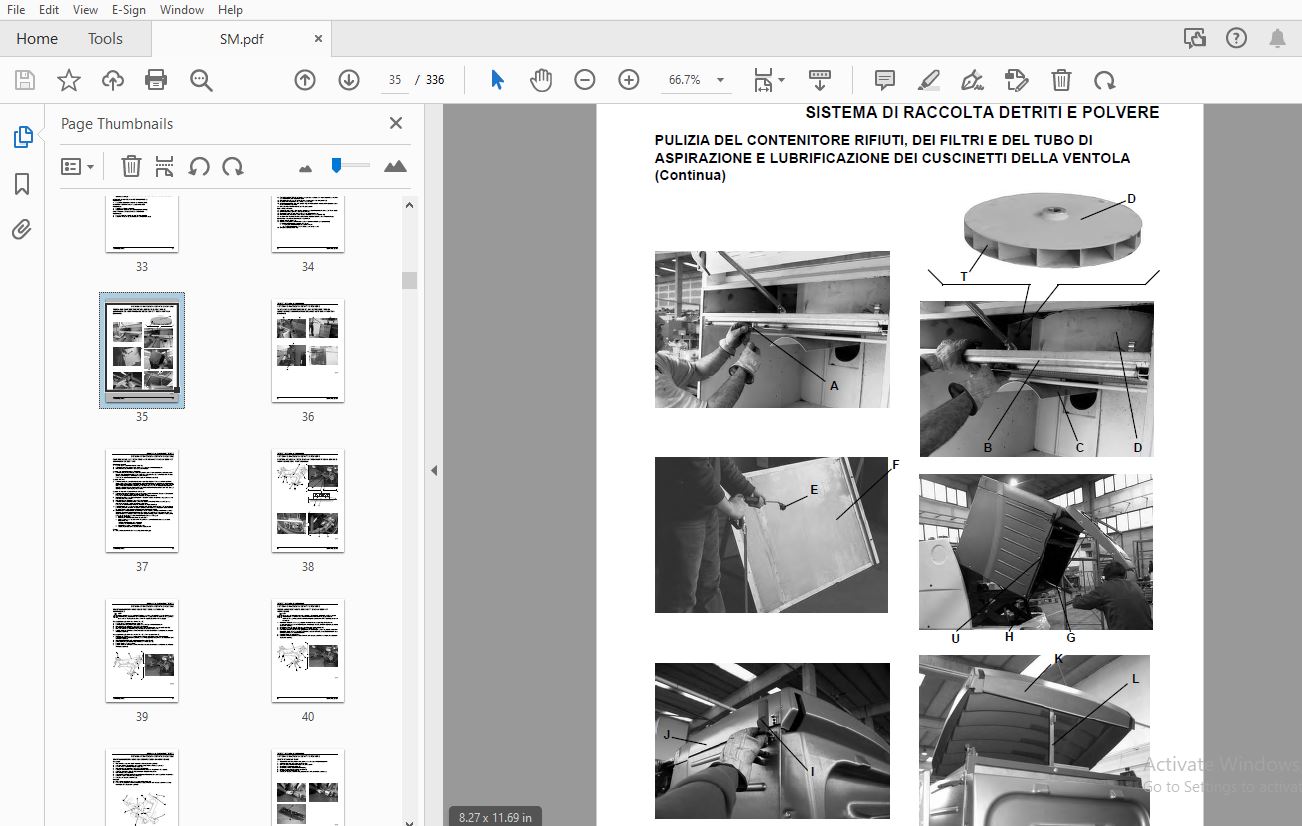Open the find text magnifier tool
Viewport: 1302px width, 826px height.
201,80
